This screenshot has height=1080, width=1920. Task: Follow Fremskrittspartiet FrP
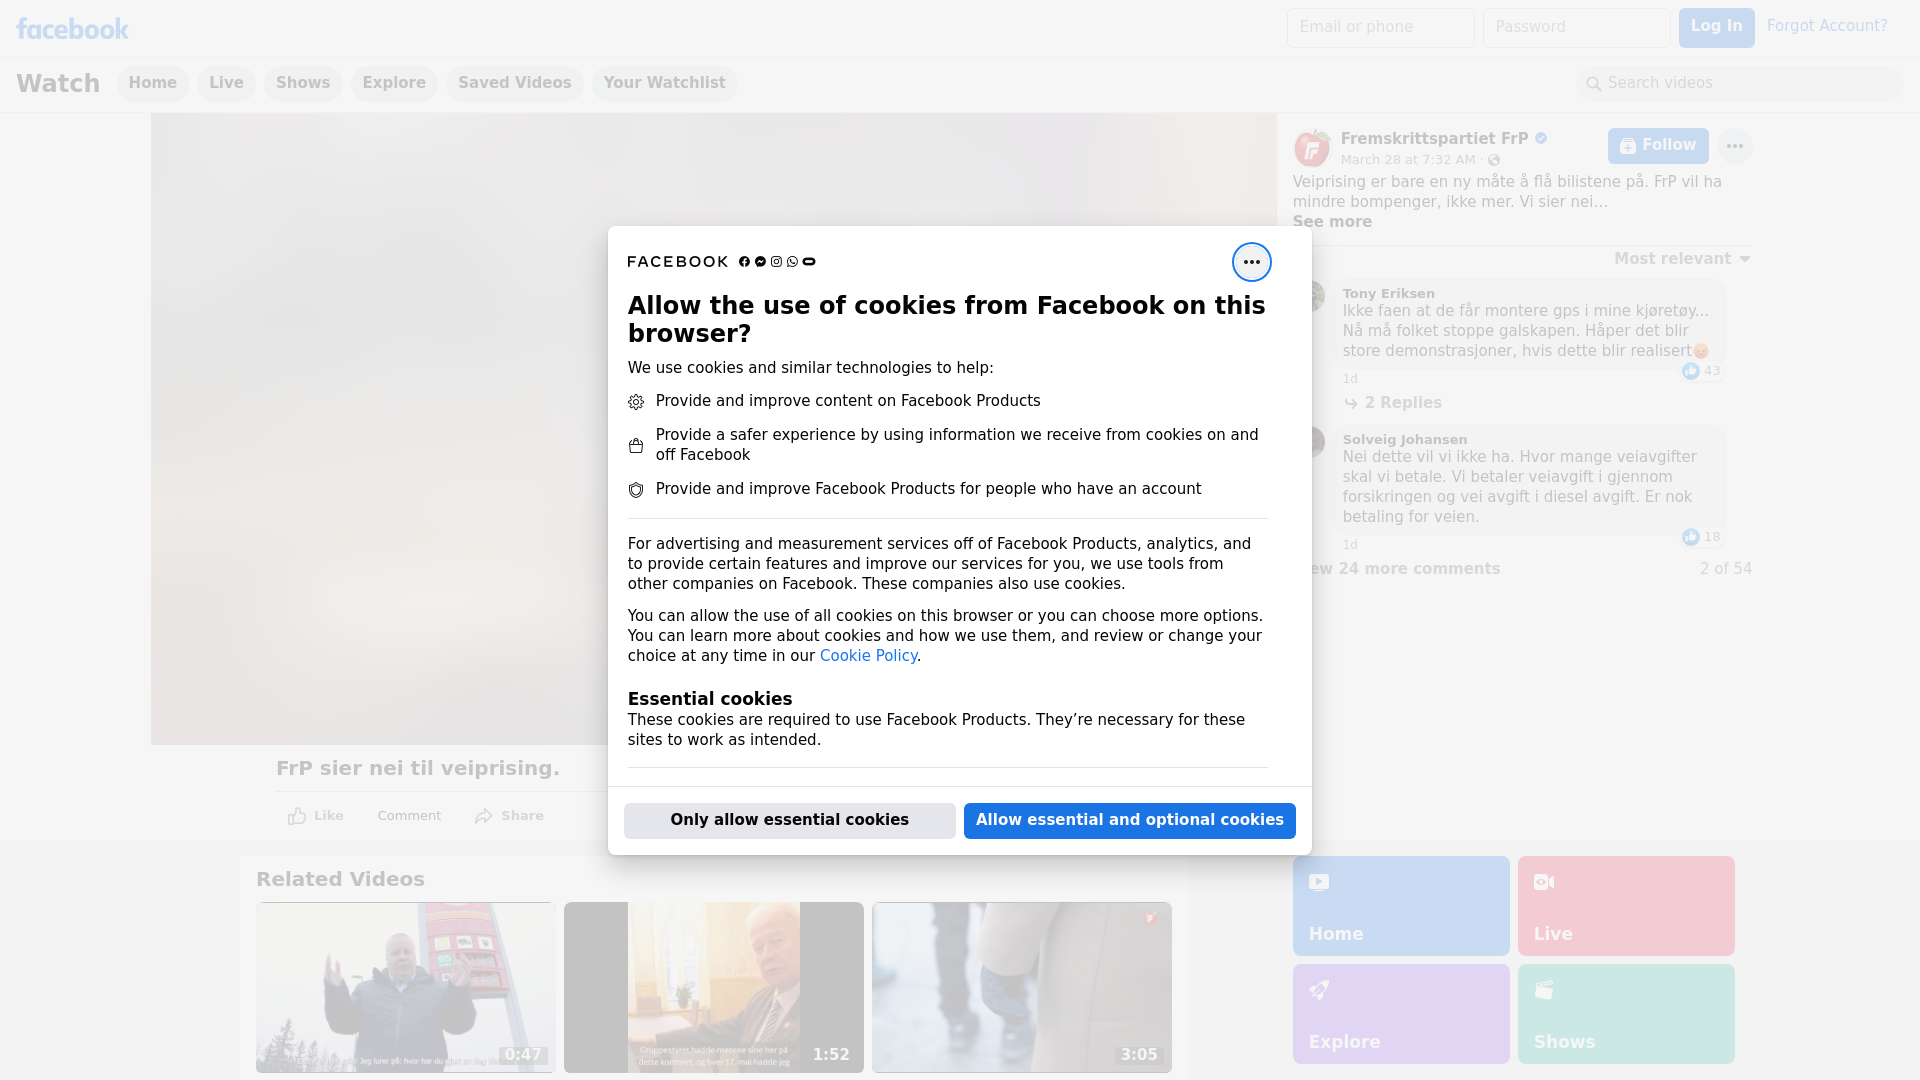(1658, 146)
